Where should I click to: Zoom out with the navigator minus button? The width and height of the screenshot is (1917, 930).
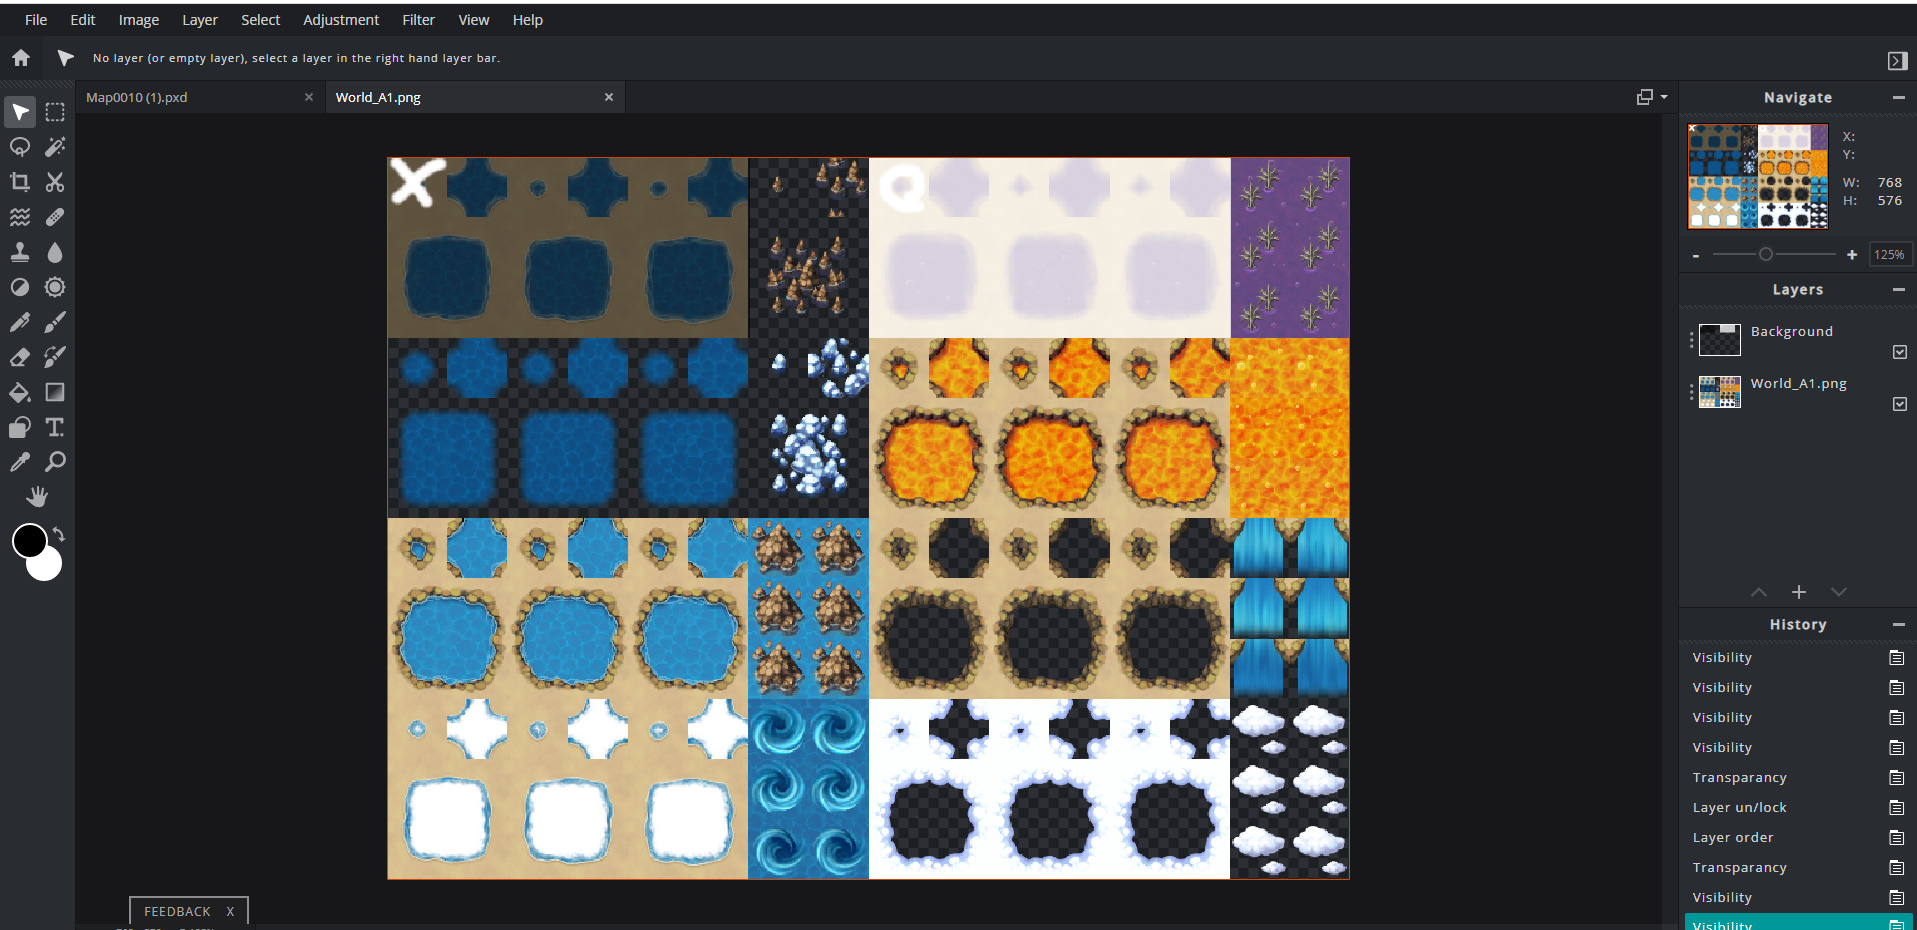(1696, 256)
